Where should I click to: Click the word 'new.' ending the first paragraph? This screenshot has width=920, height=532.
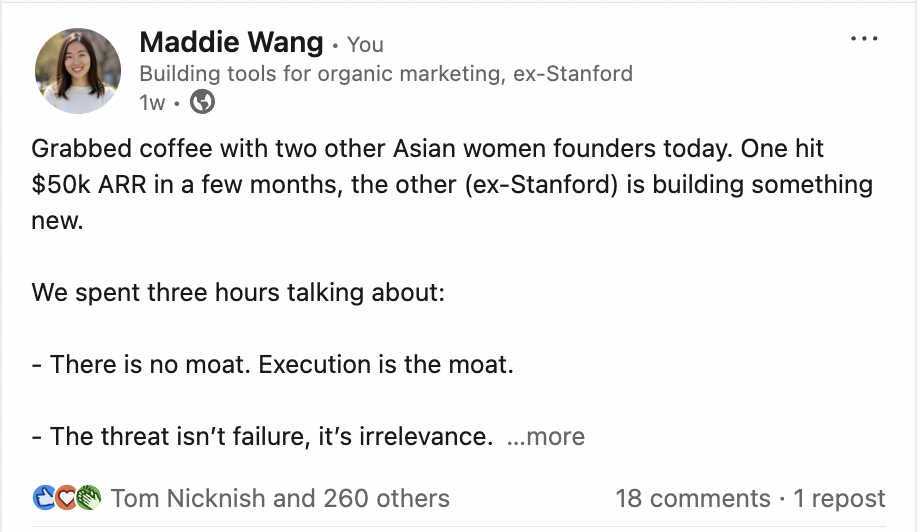[57, 221]
